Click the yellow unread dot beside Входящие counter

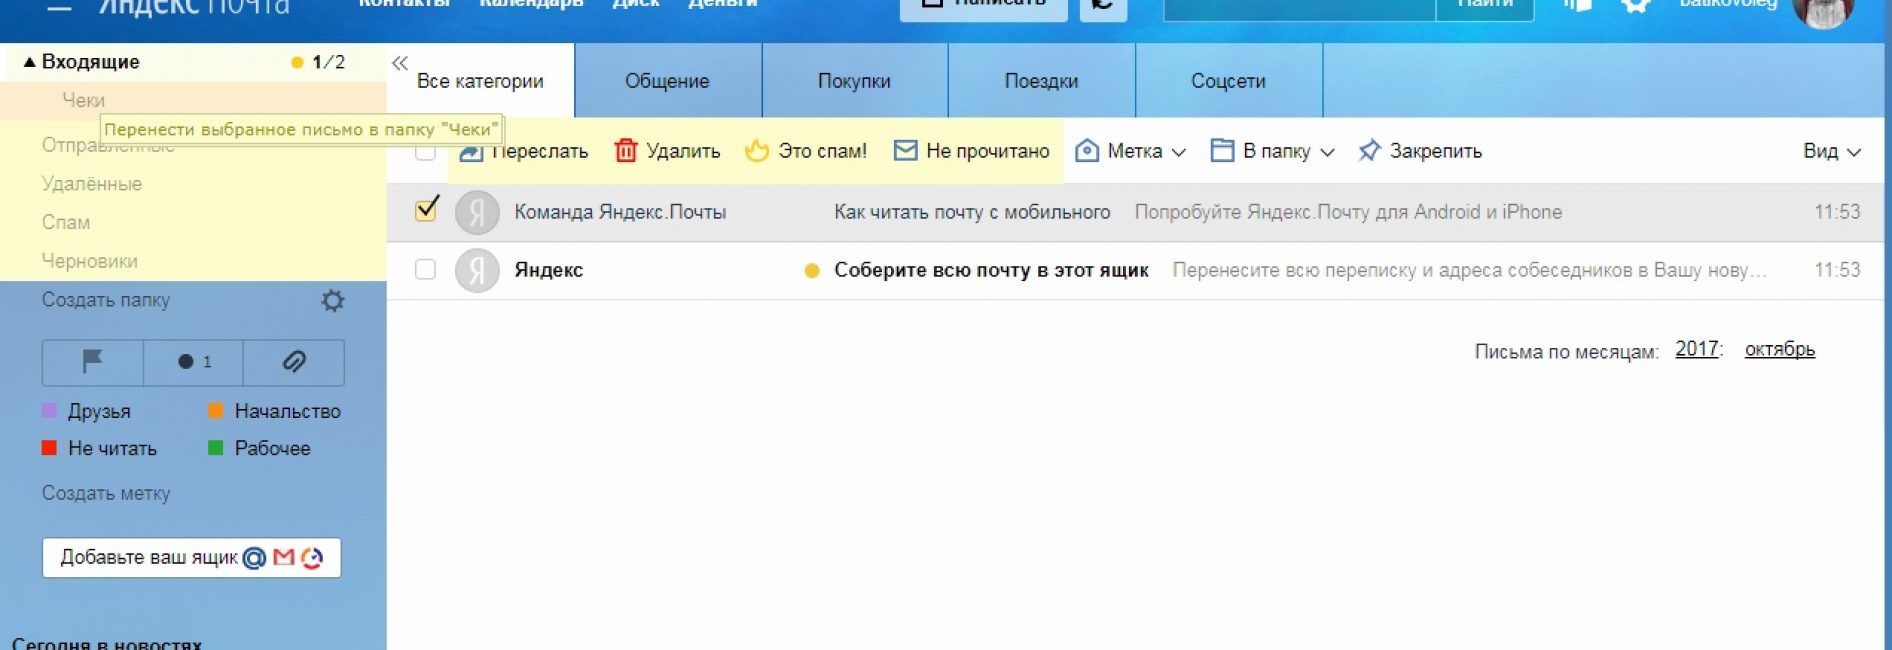click(297, 62)
